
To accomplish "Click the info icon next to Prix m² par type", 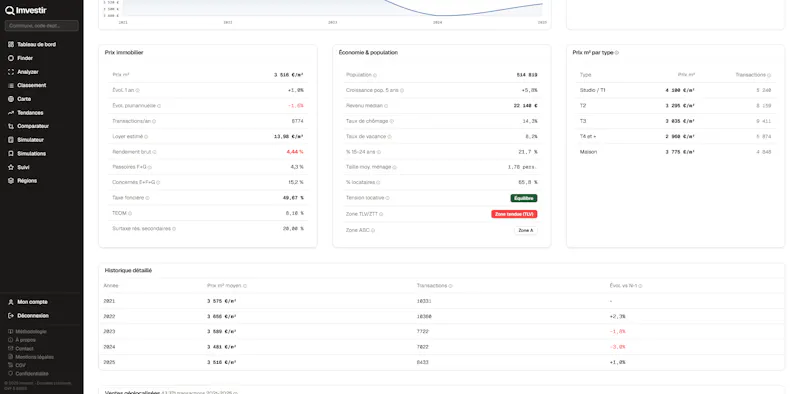I will click(x=617, y=53).
